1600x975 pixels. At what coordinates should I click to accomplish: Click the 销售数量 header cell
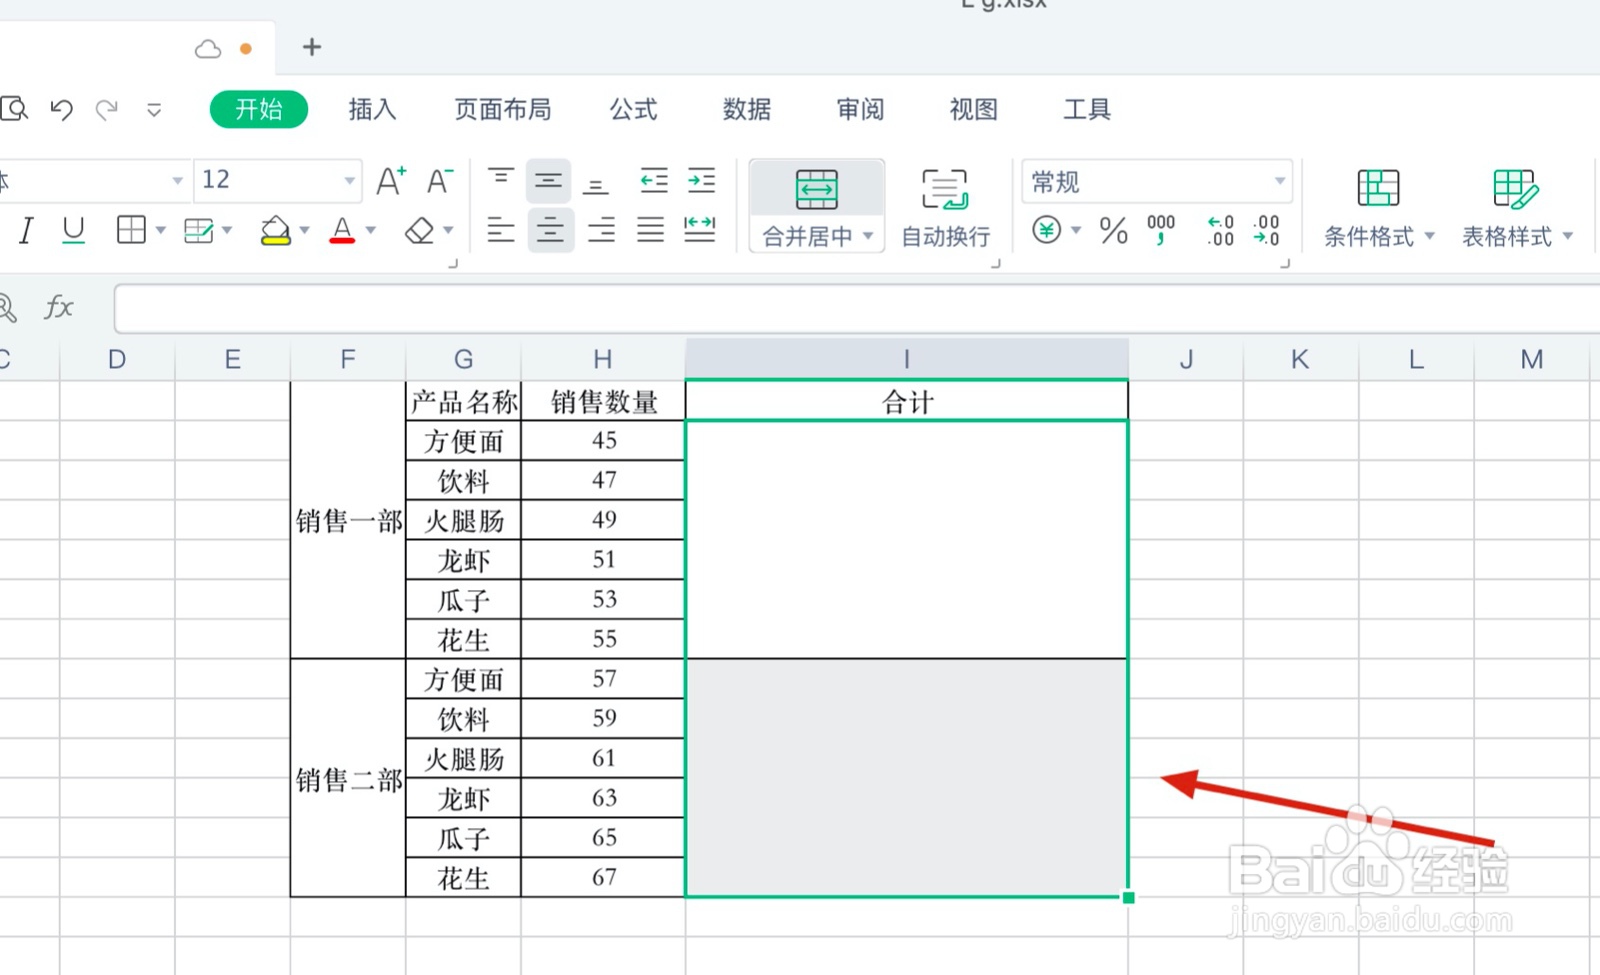(603, 402)
